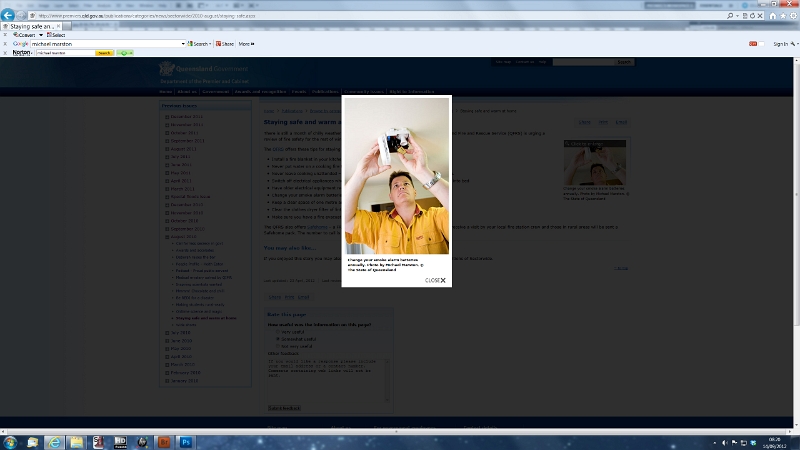Screen dimensions: 800x450
Task: Expand the January 2010 issue
Action: click(x=167, y=381)
